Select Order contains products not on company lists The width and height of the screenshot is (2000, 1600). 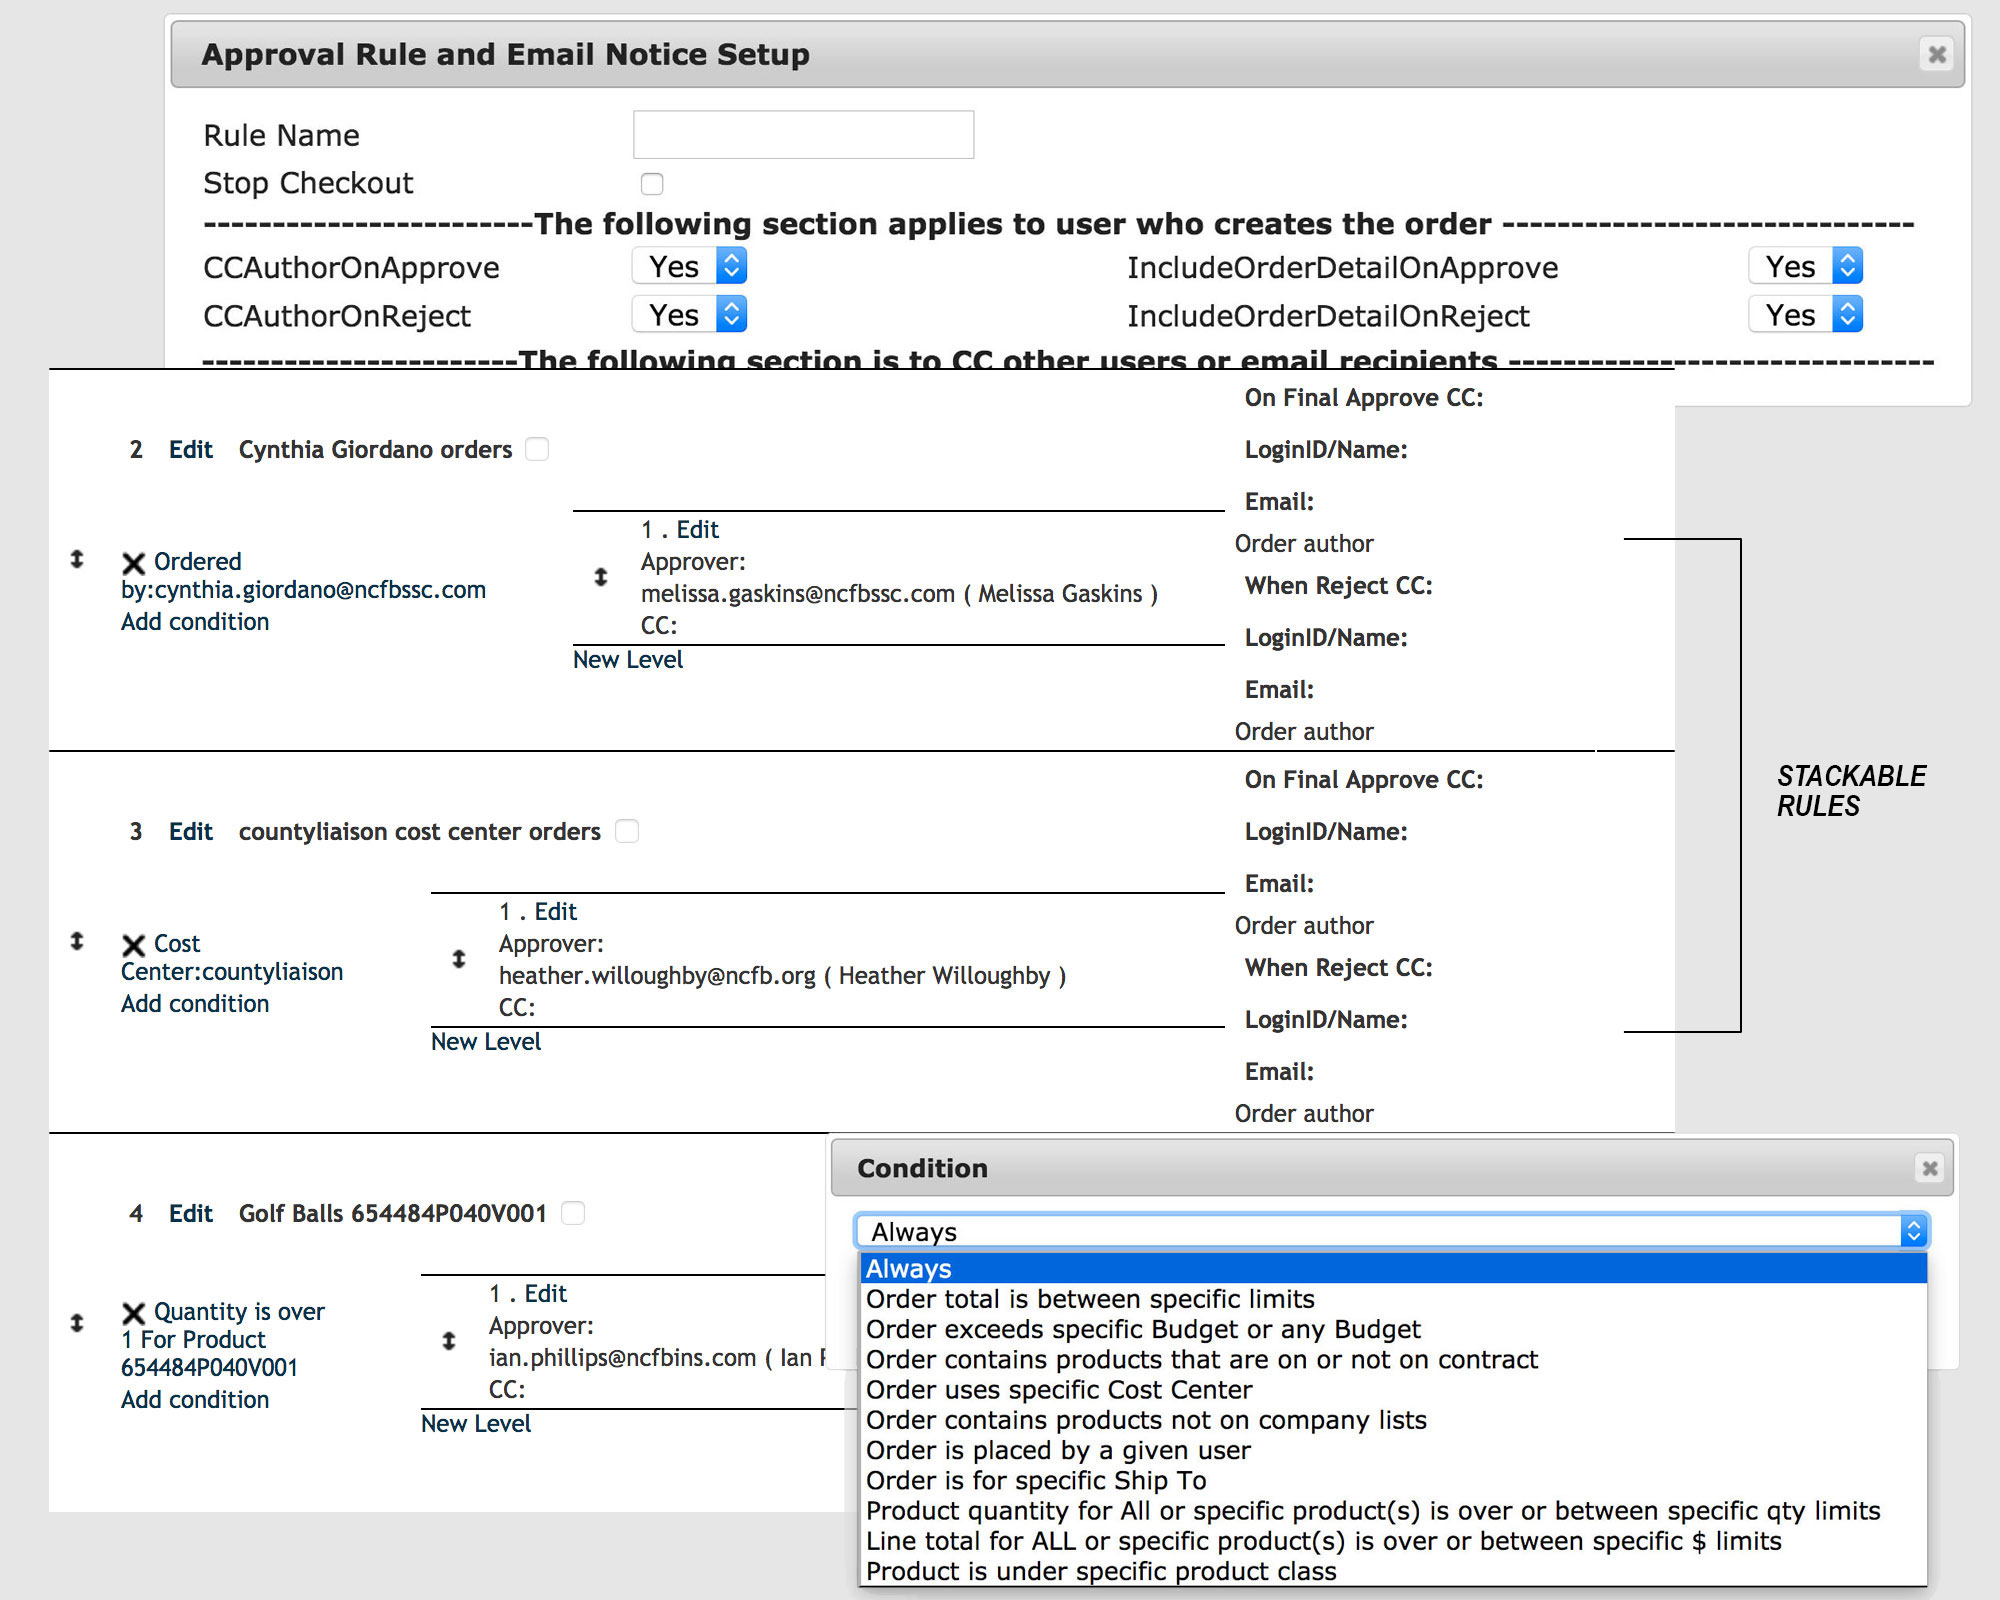pyautogui.click(x=1393, y=1420)
